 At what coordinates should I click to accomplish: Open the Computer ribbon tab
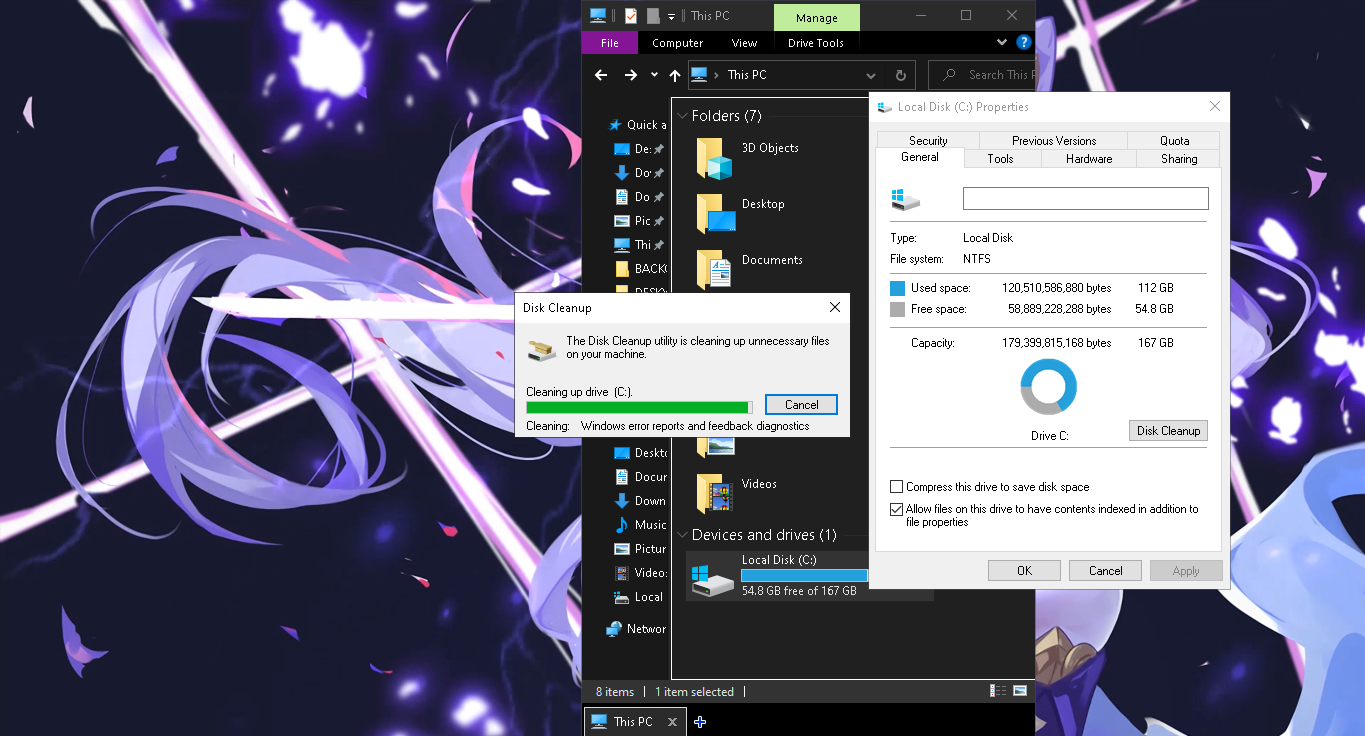677,43
